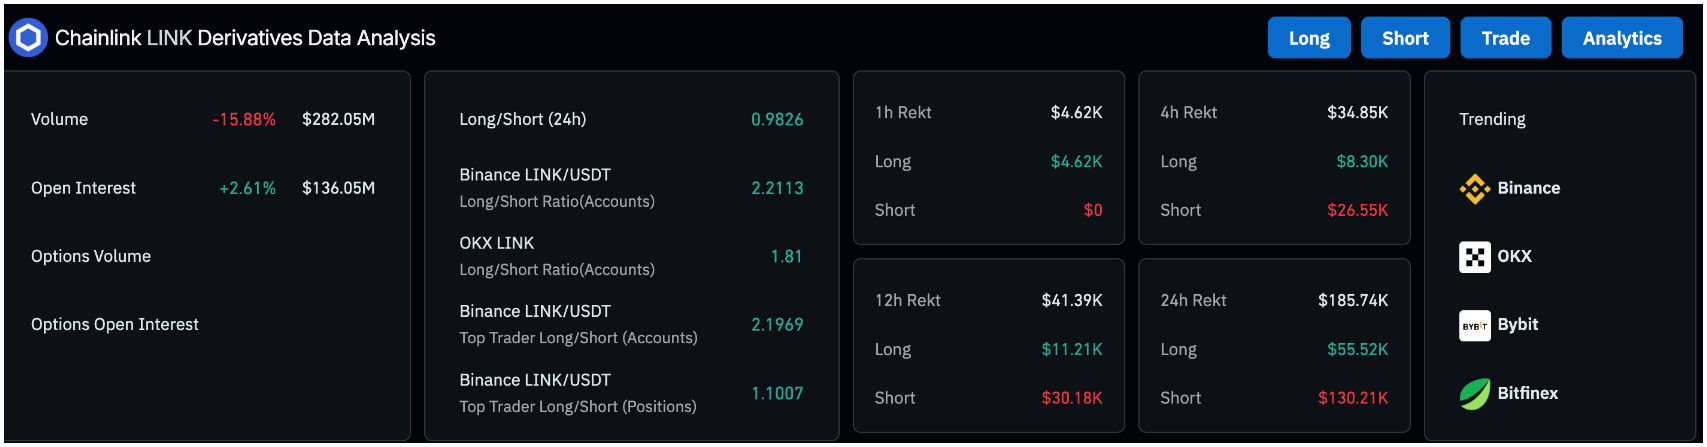Select OKX LINK Long/Short Ratio row
This screenshot has width=1707, height=447.
coord(631,256)
